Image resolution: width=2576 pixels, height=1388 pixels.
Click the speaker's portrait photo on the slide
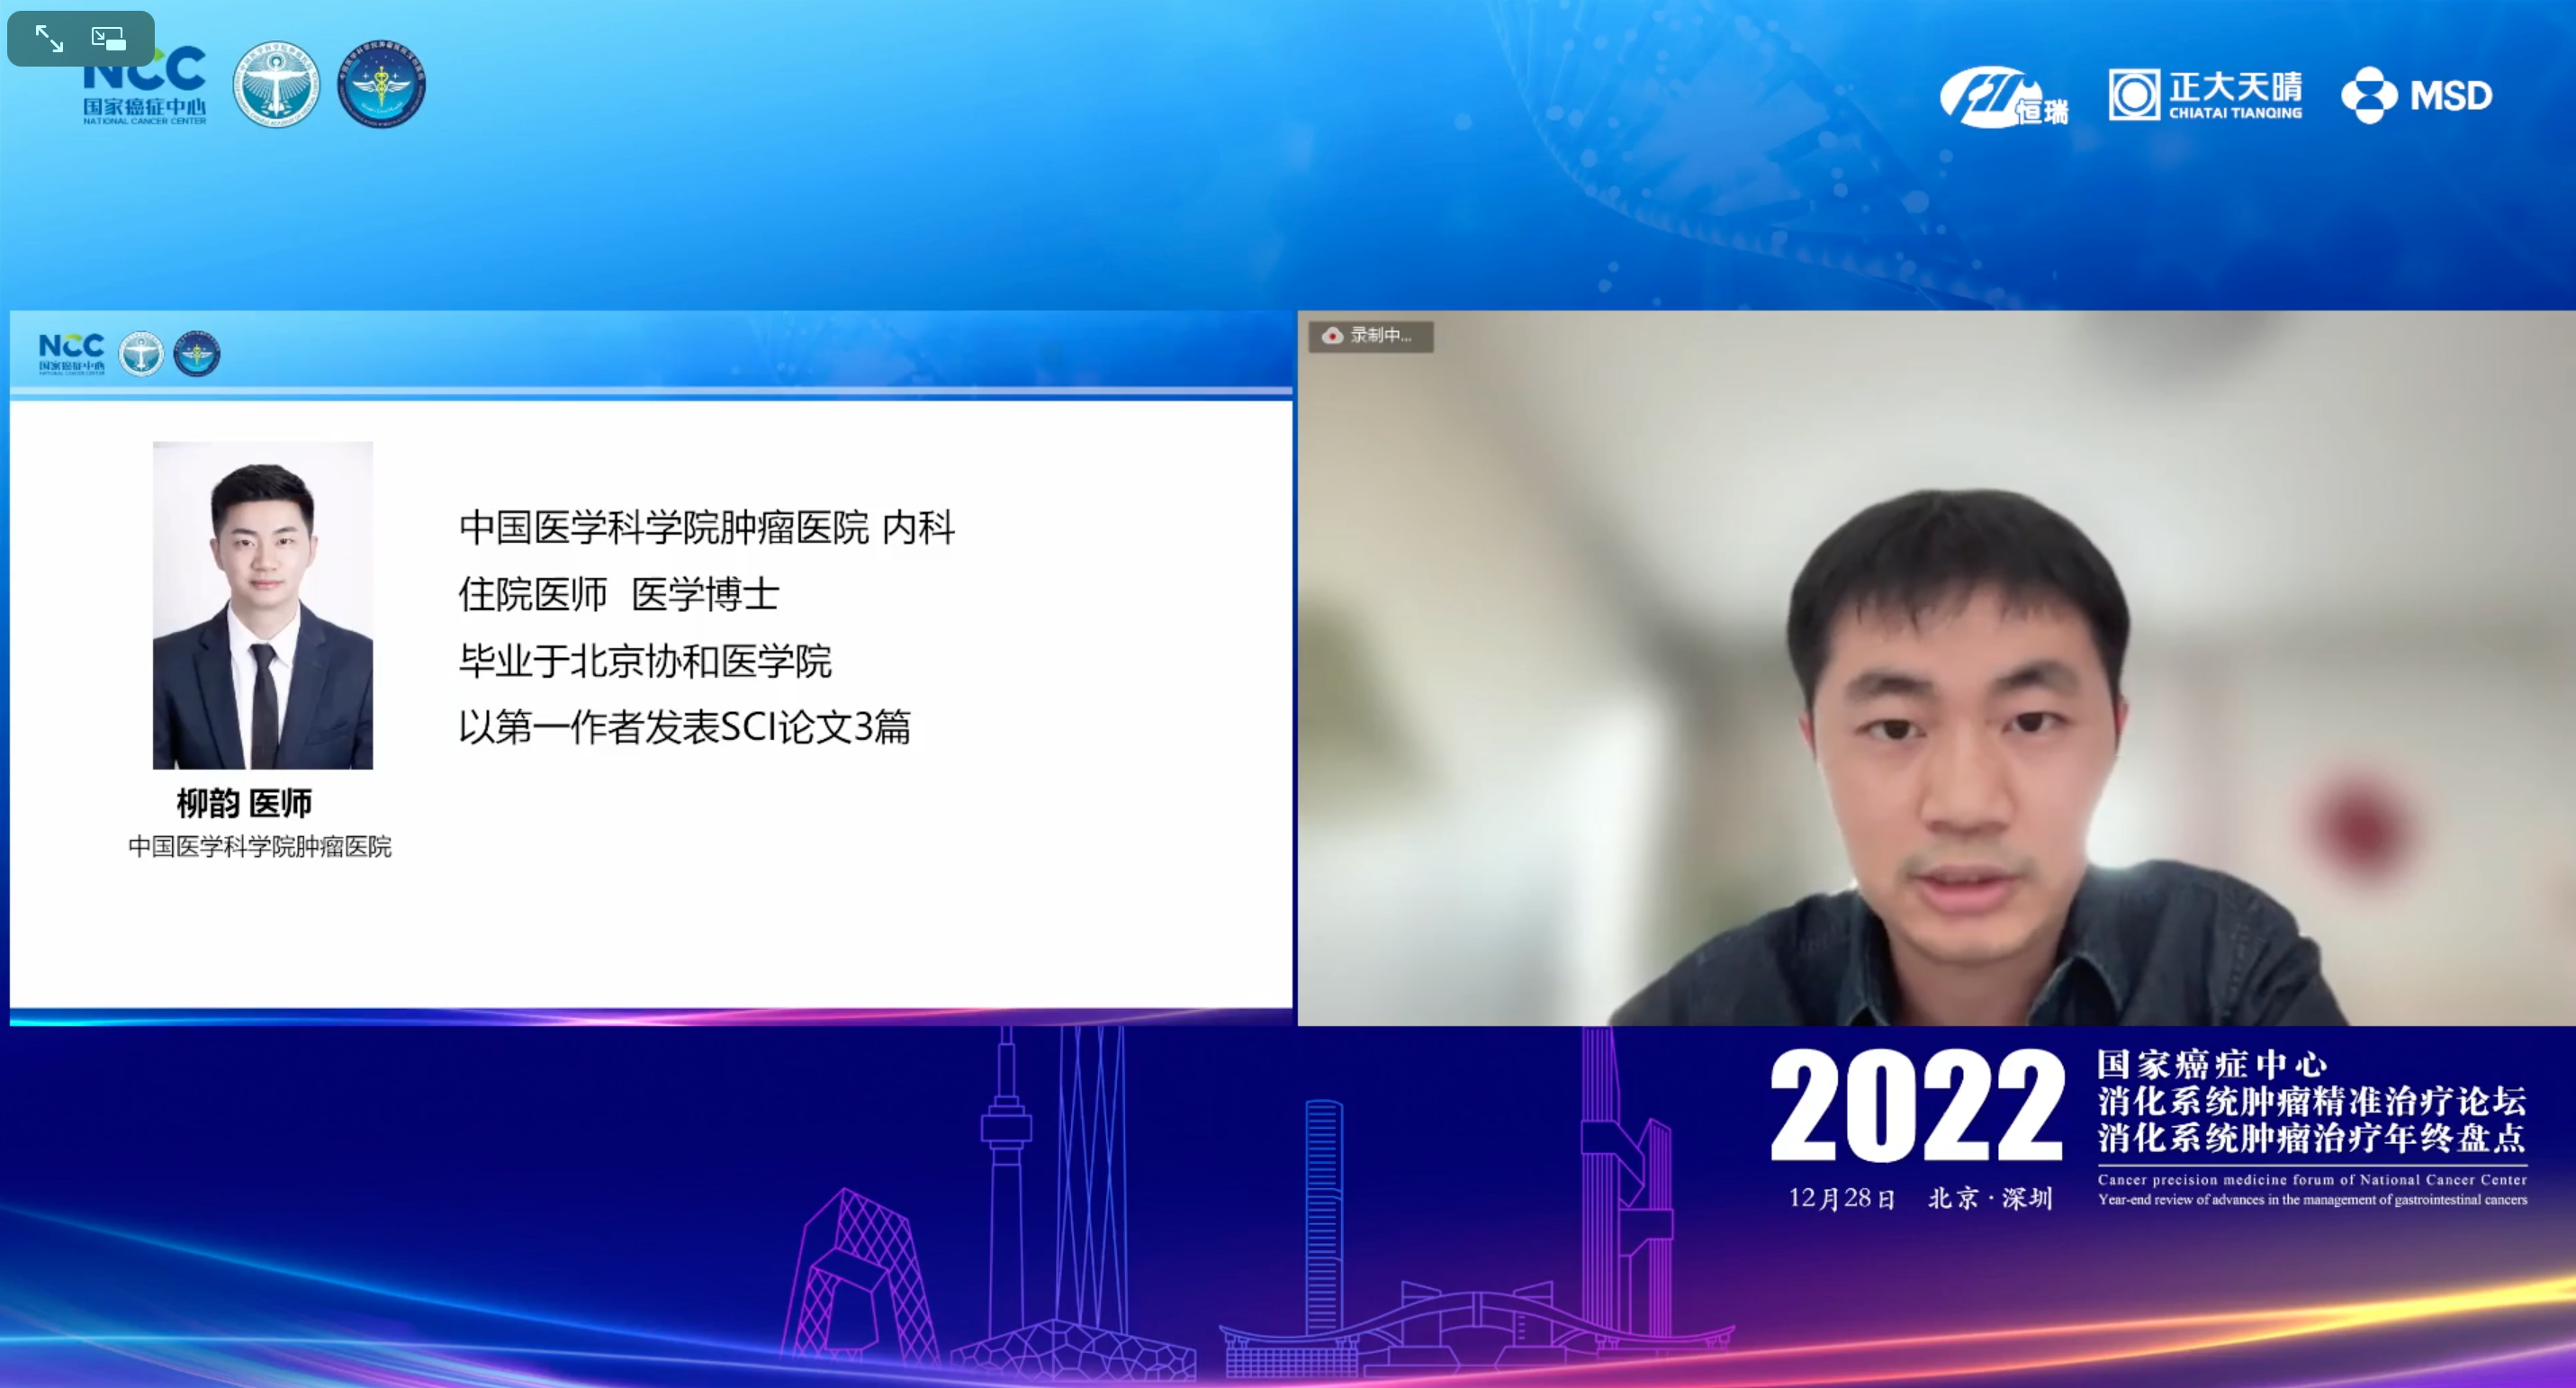click(x=263, y=605)
